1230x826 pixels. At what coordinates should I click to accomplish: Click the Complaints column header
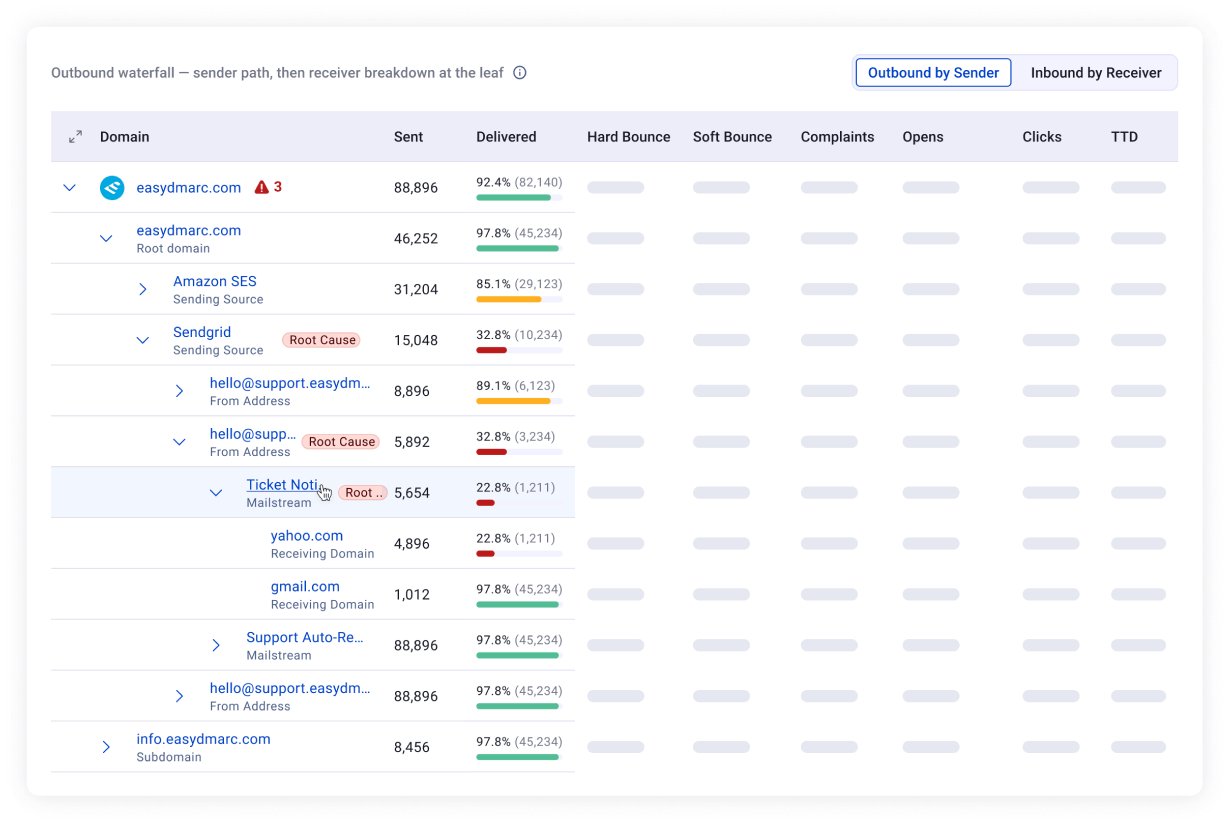pos(838,137)
